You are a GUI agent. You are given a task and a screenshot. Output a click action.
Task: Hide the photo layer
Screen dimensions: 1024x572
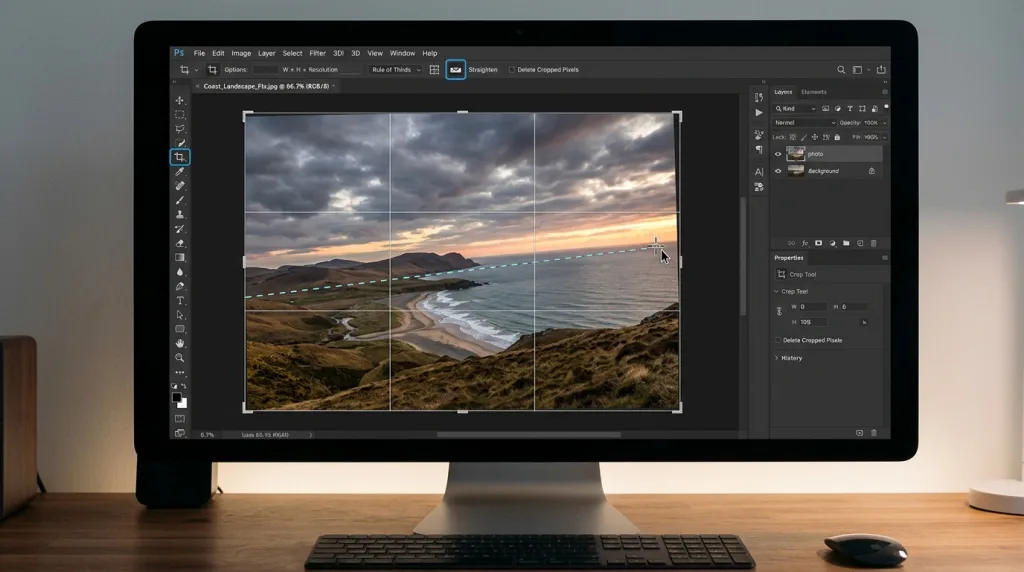point(778,154)
